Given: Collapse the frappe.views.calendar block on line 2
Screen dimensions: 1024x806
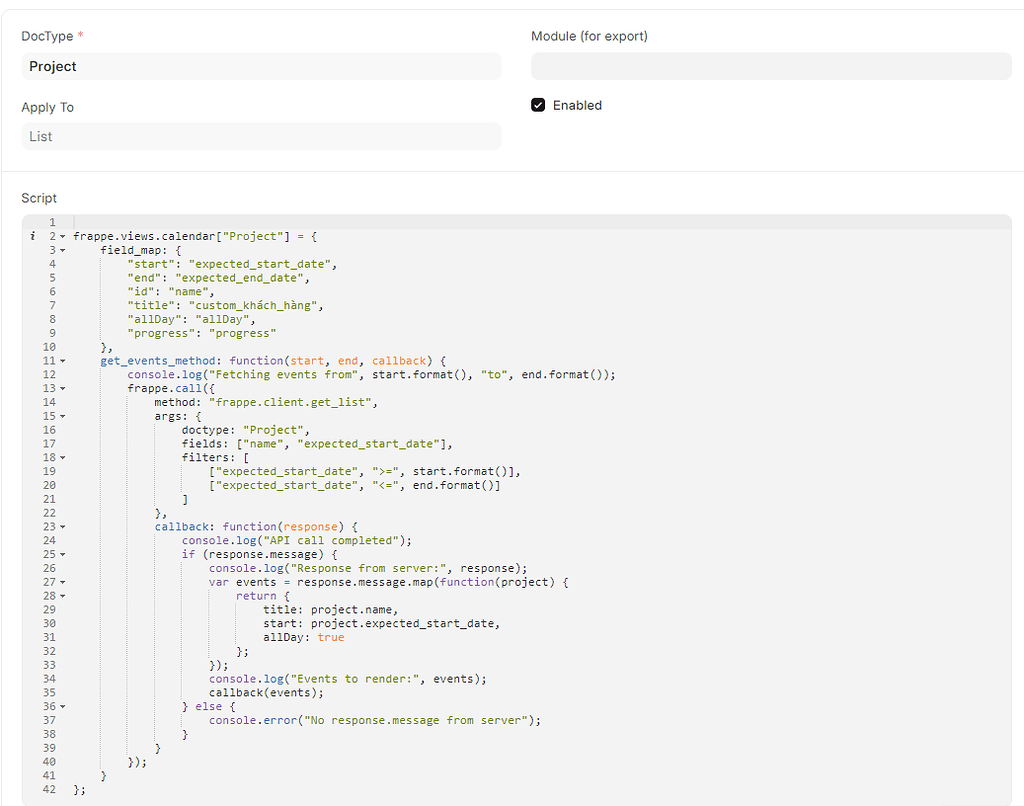Looking at the screenshot, I should click(65, 236).
